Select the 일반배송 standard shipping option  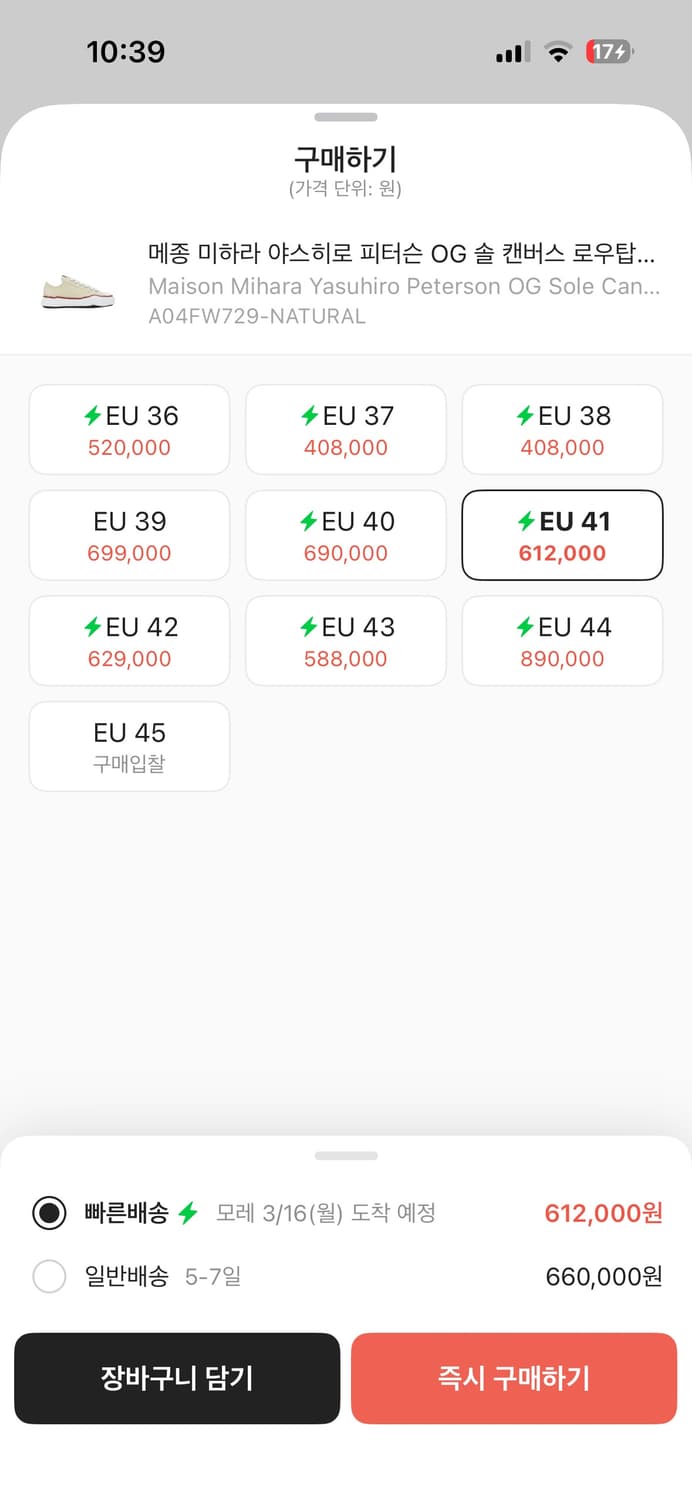click(49, 1277)
